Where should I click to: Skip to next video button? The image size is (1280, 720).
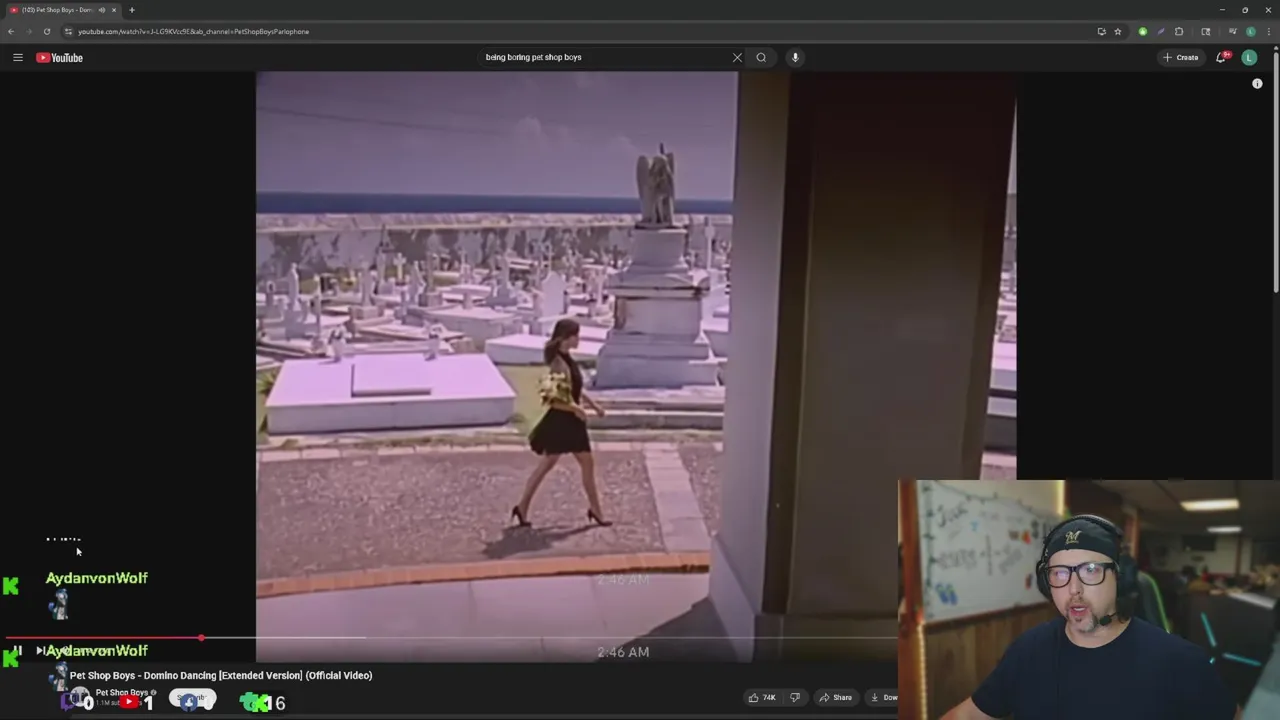[40, 650]
